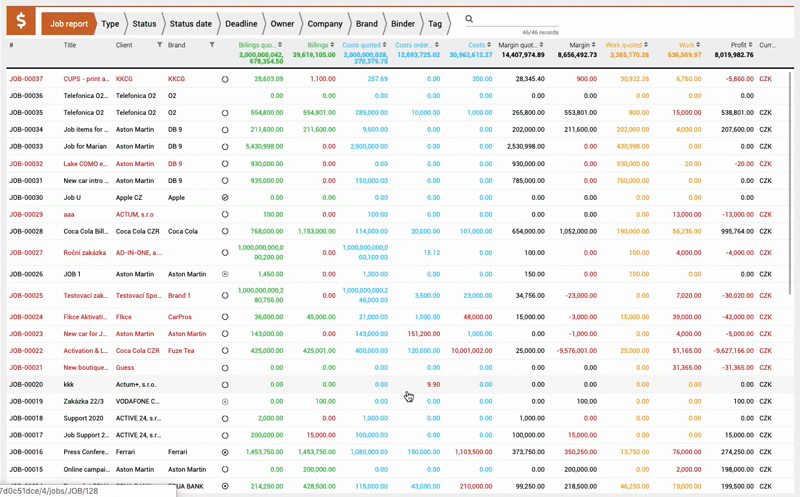
Task: Open the Client column filter icon
Action: pyautogui.click(x=160, y=45)
